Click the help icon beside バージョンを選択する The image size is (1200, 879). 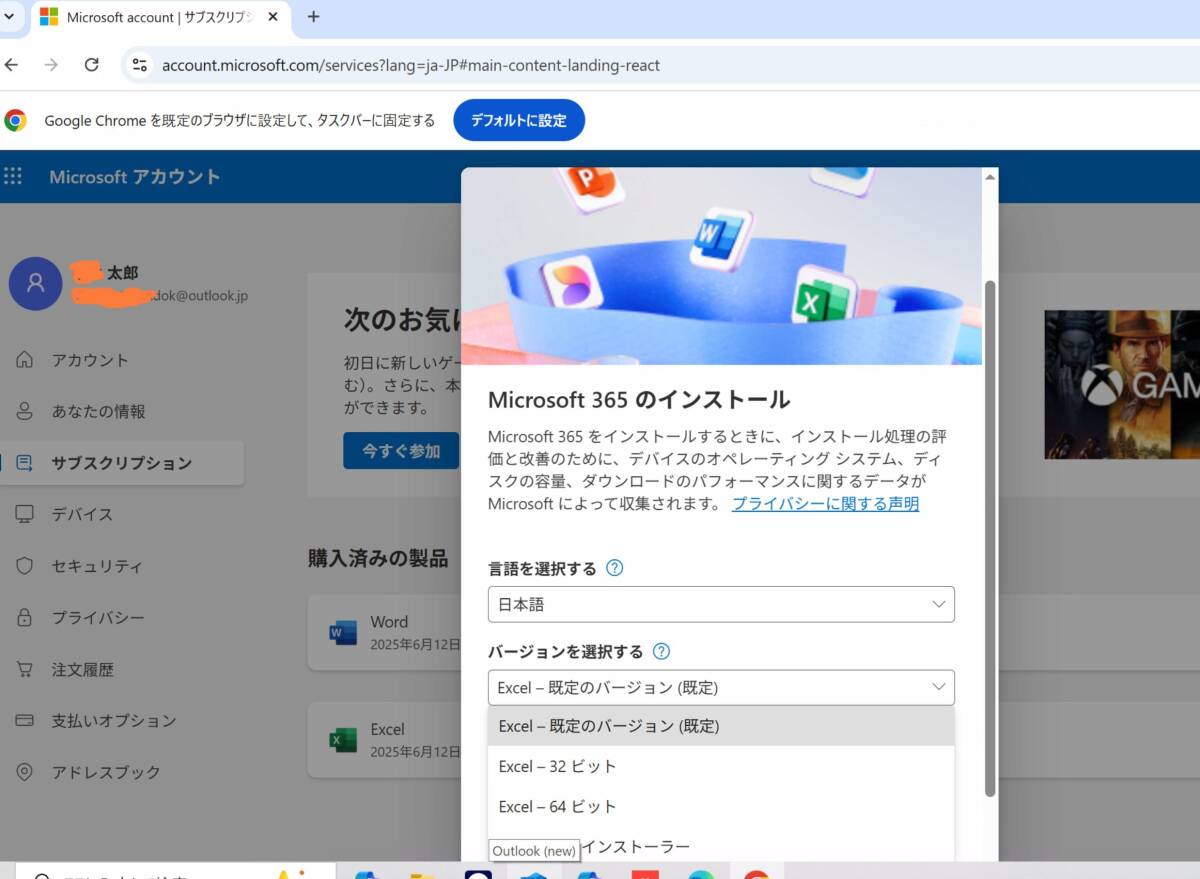[x=660, y=651]
